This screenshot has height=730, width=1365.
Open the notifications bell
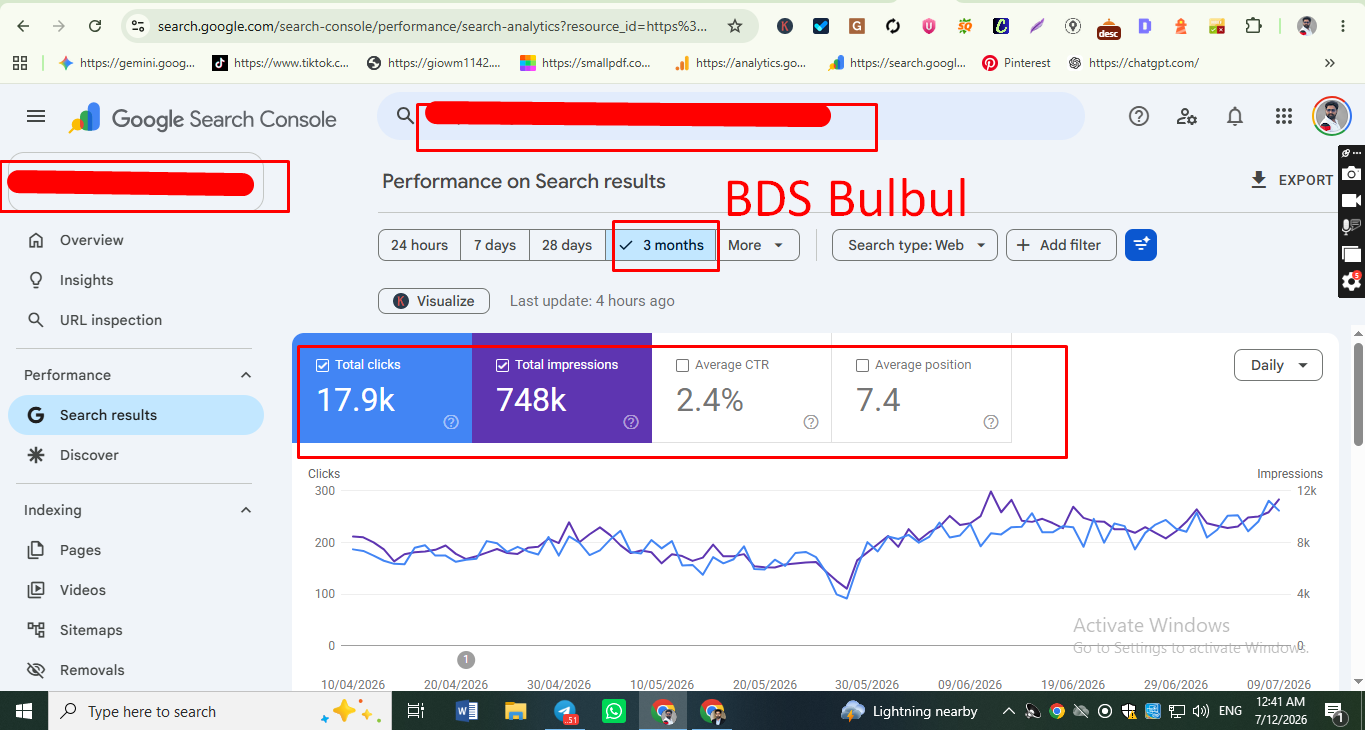click(x=1235, y=117)
